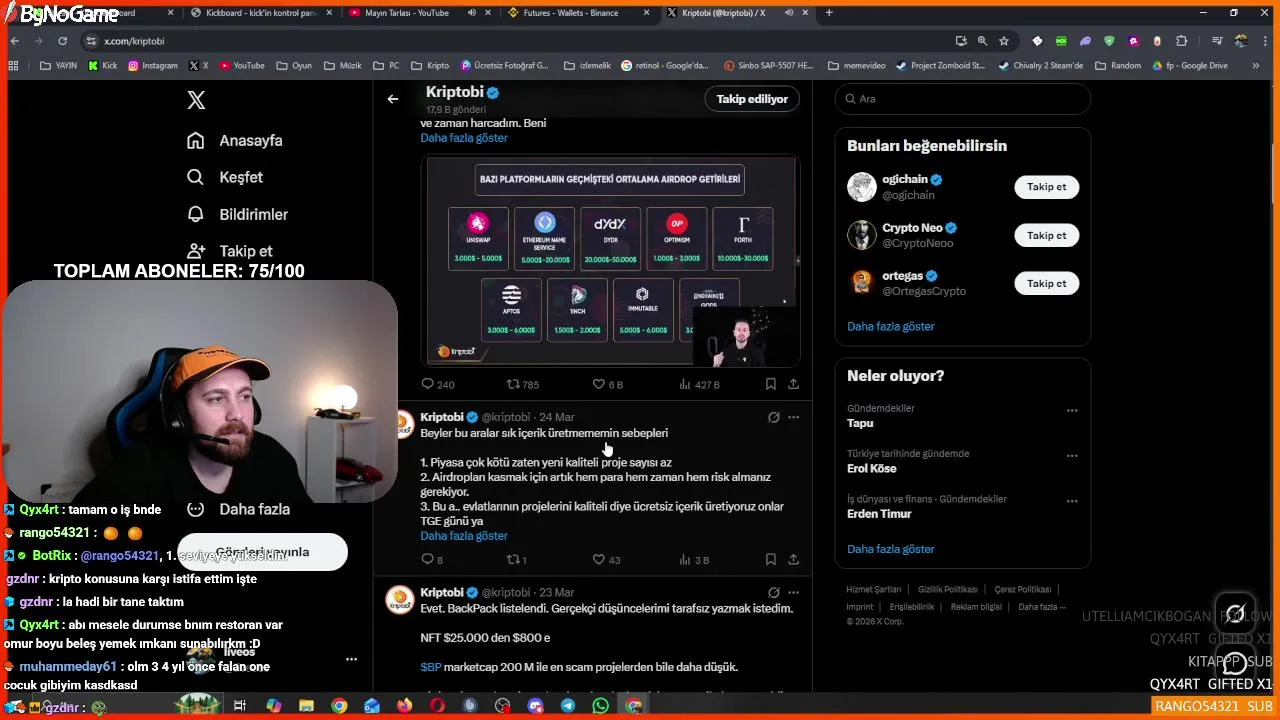1280x720 pixels.
Task: Bookmark the 24 Mar post
Action: click(771, 560)
